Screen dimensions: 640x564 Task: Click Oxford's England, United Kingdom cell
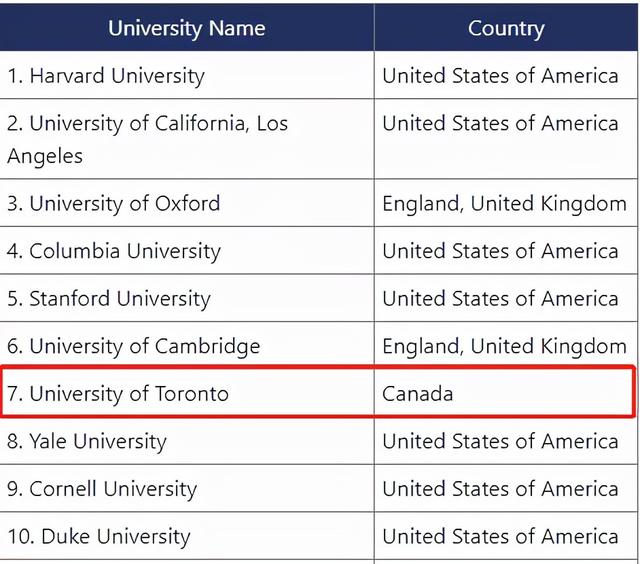(x=504, y=204)
